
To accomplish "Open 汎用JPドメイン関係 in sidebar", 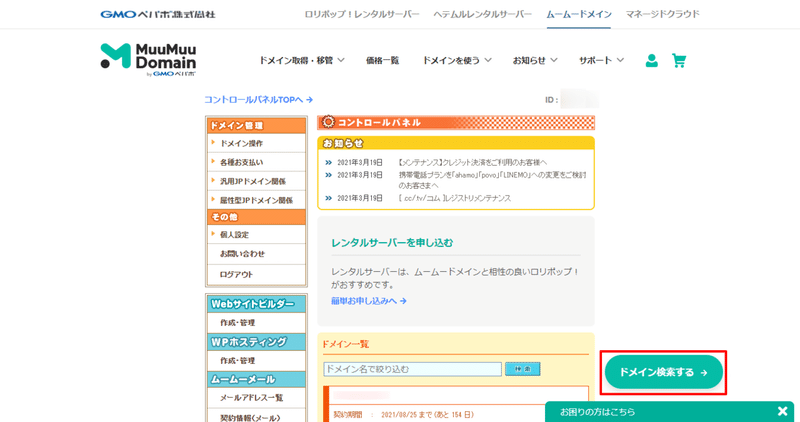I will pyautogui.click(x=256, y=181).
